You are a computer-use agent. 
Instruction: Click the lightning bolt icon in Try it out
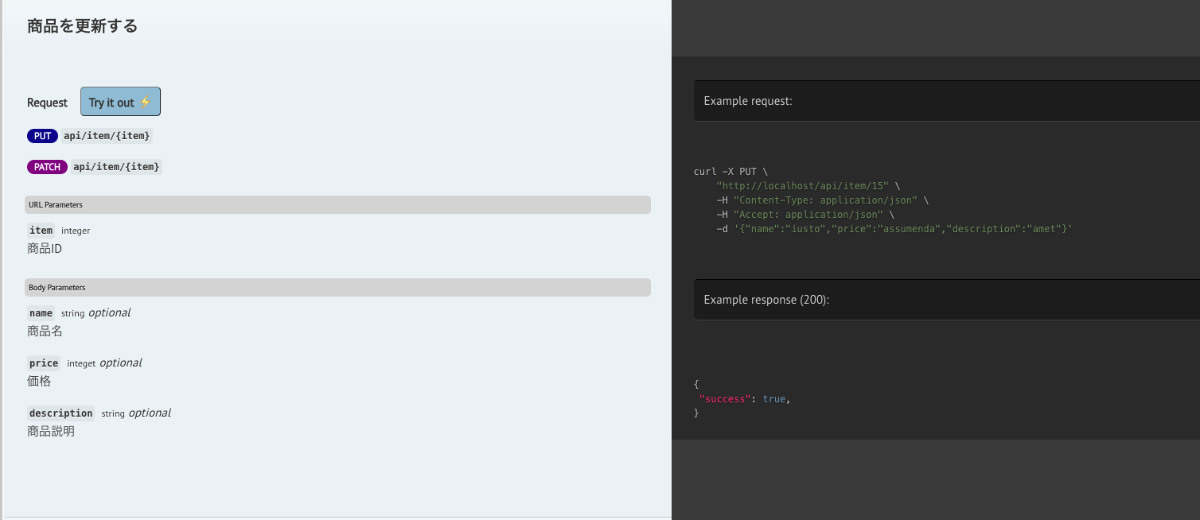(x=145, y=102)
